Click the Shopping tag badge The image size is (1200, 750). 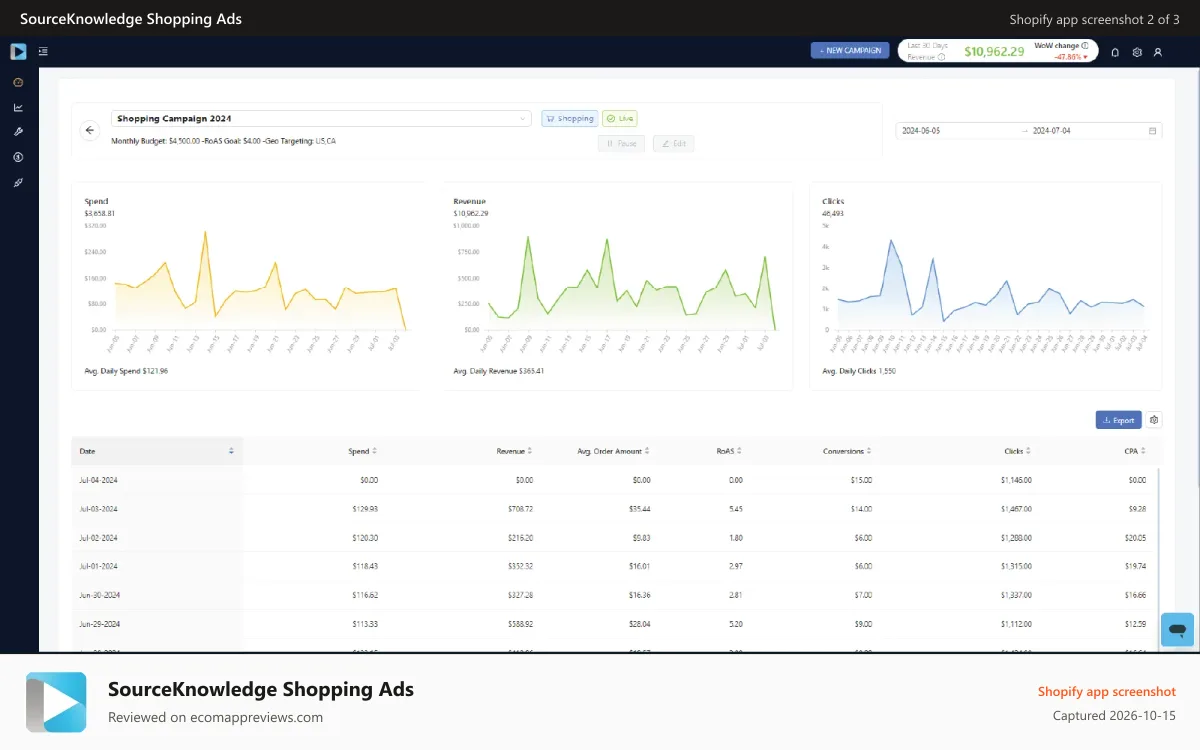570,118
